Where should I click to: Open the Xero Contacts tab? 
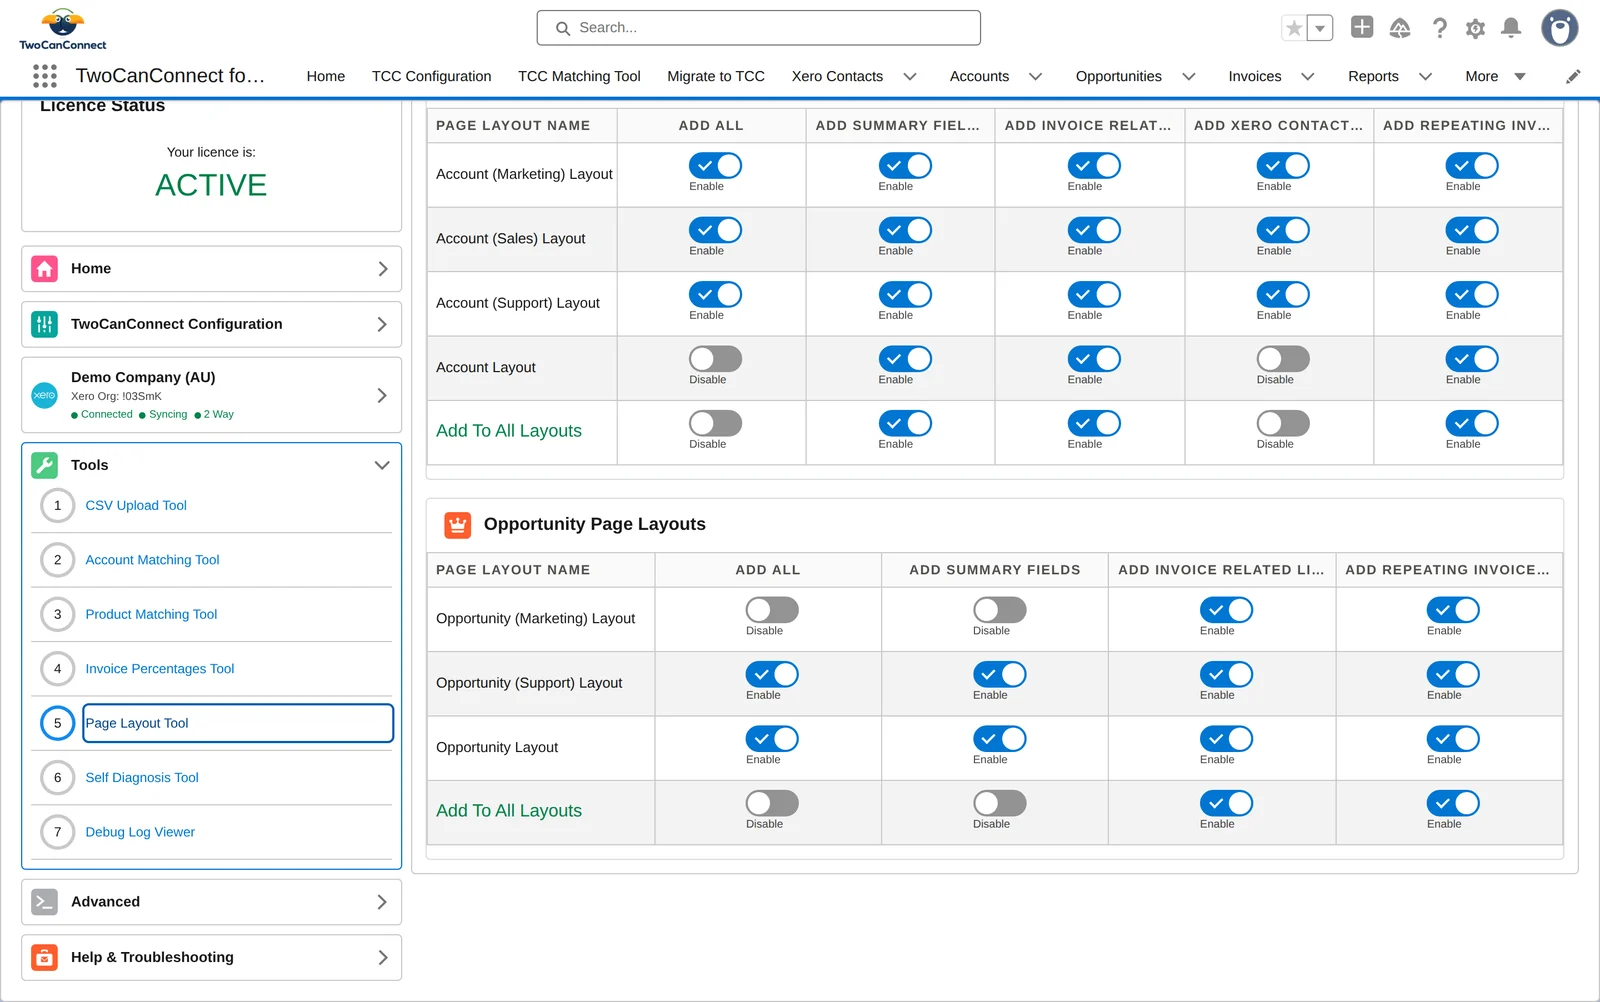pyautogui.click(x=838, y=76)
